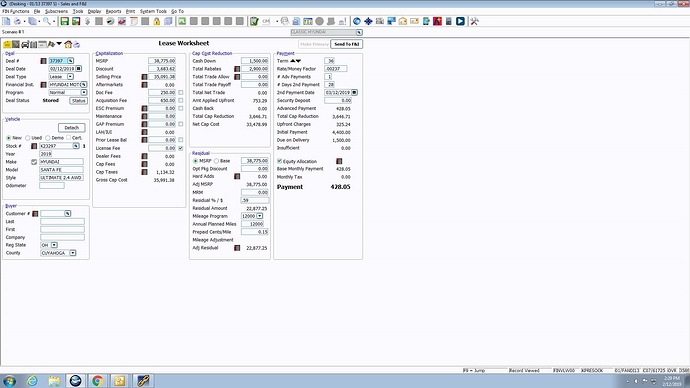Expand the dropdown arrow on worksheet toolbar
Viewport: 690px width, 388px height.
(x=59, y=44)
